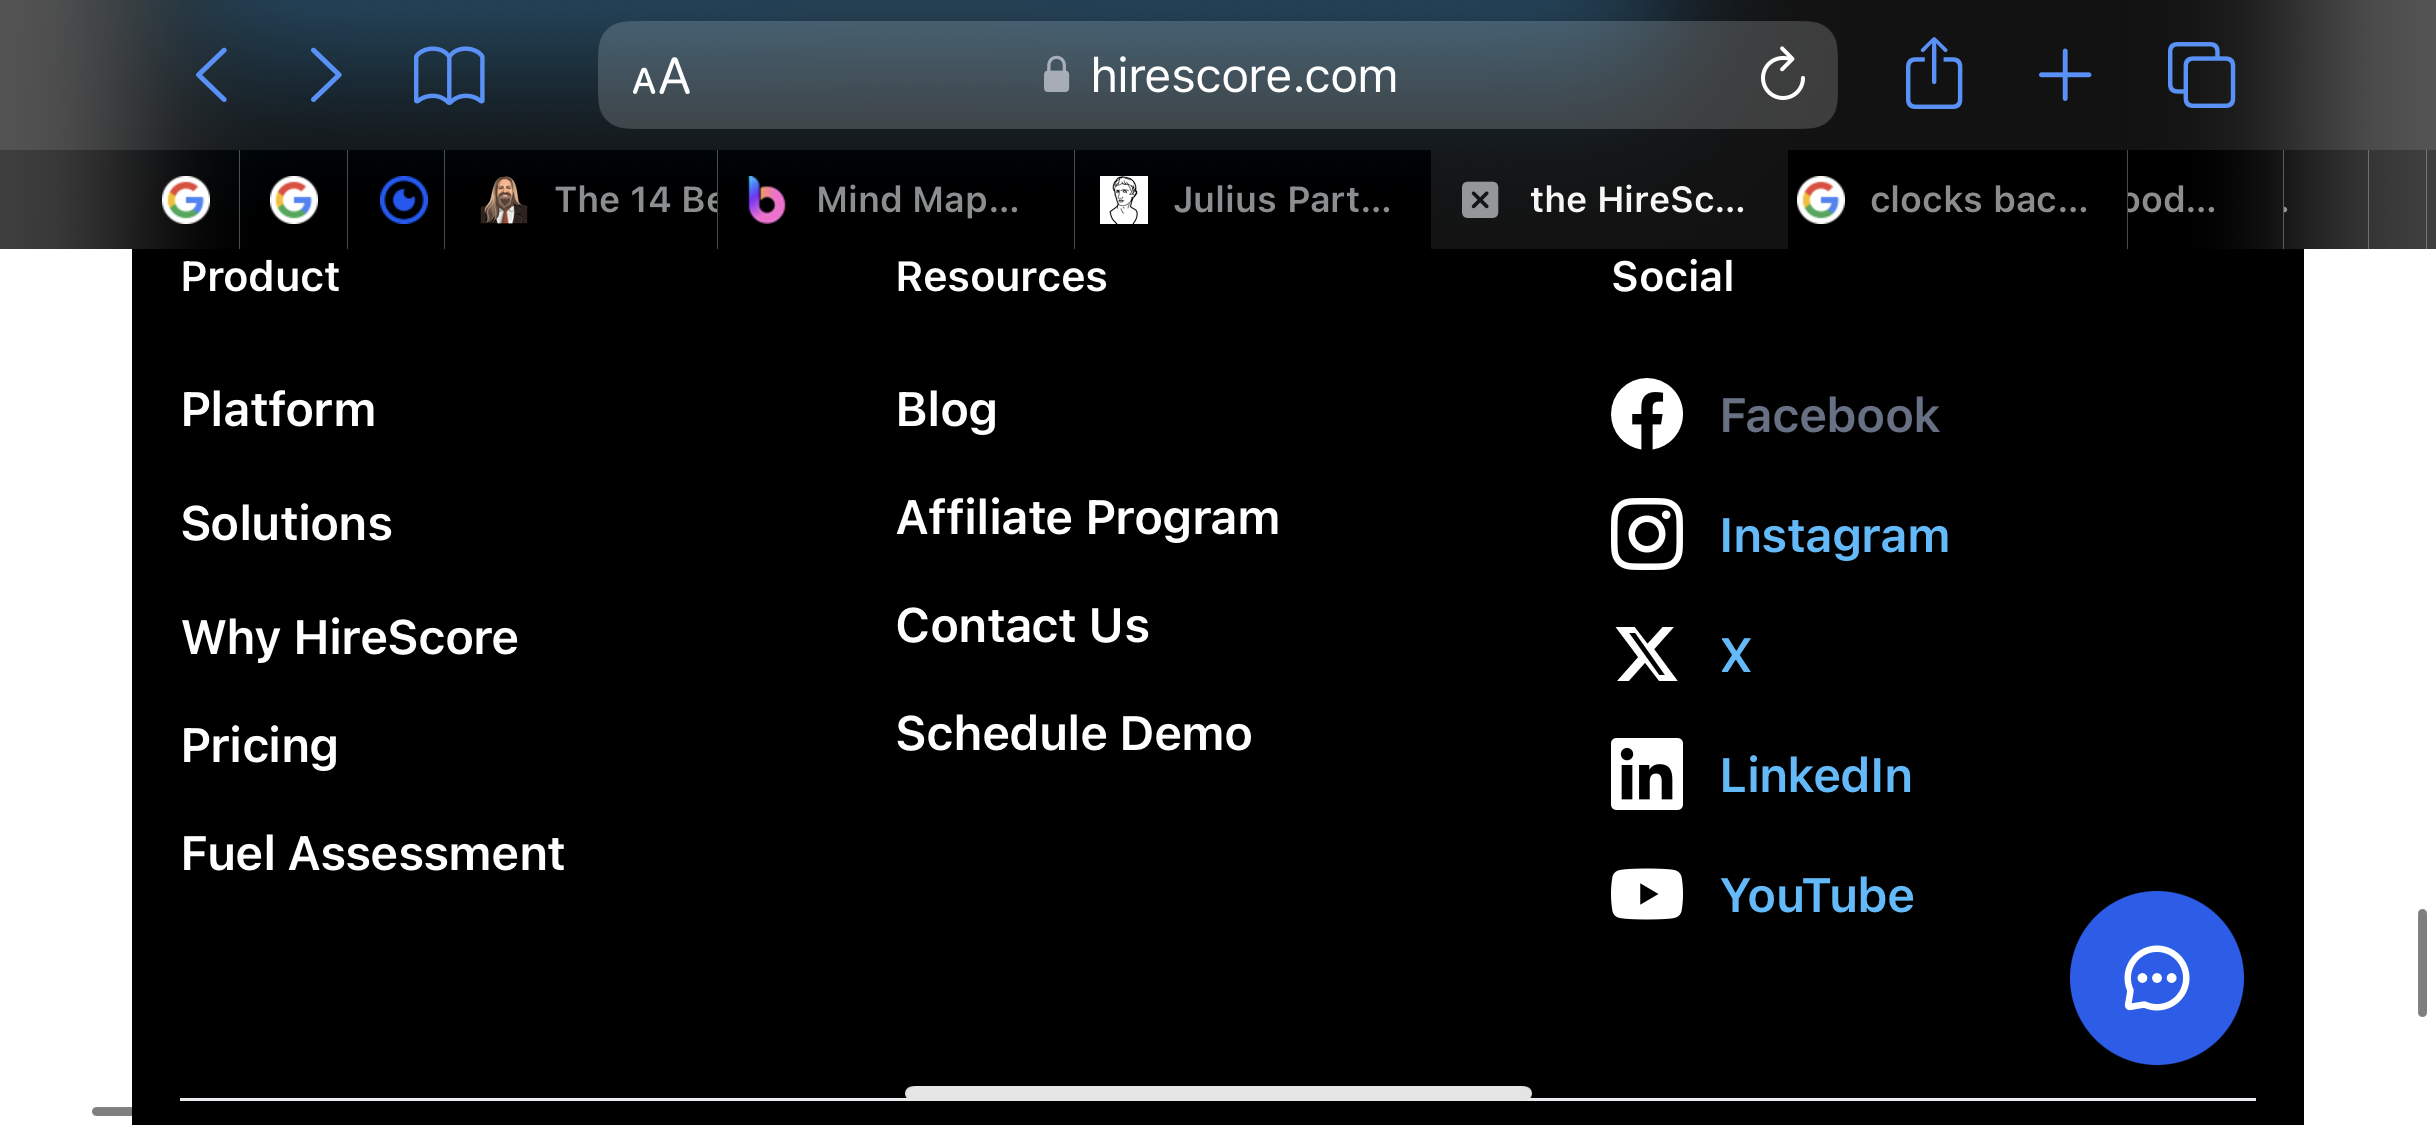The image size is (2436, 1125).
Task: Reload the hirescore.com page
Action: [x=1782, y=74]
